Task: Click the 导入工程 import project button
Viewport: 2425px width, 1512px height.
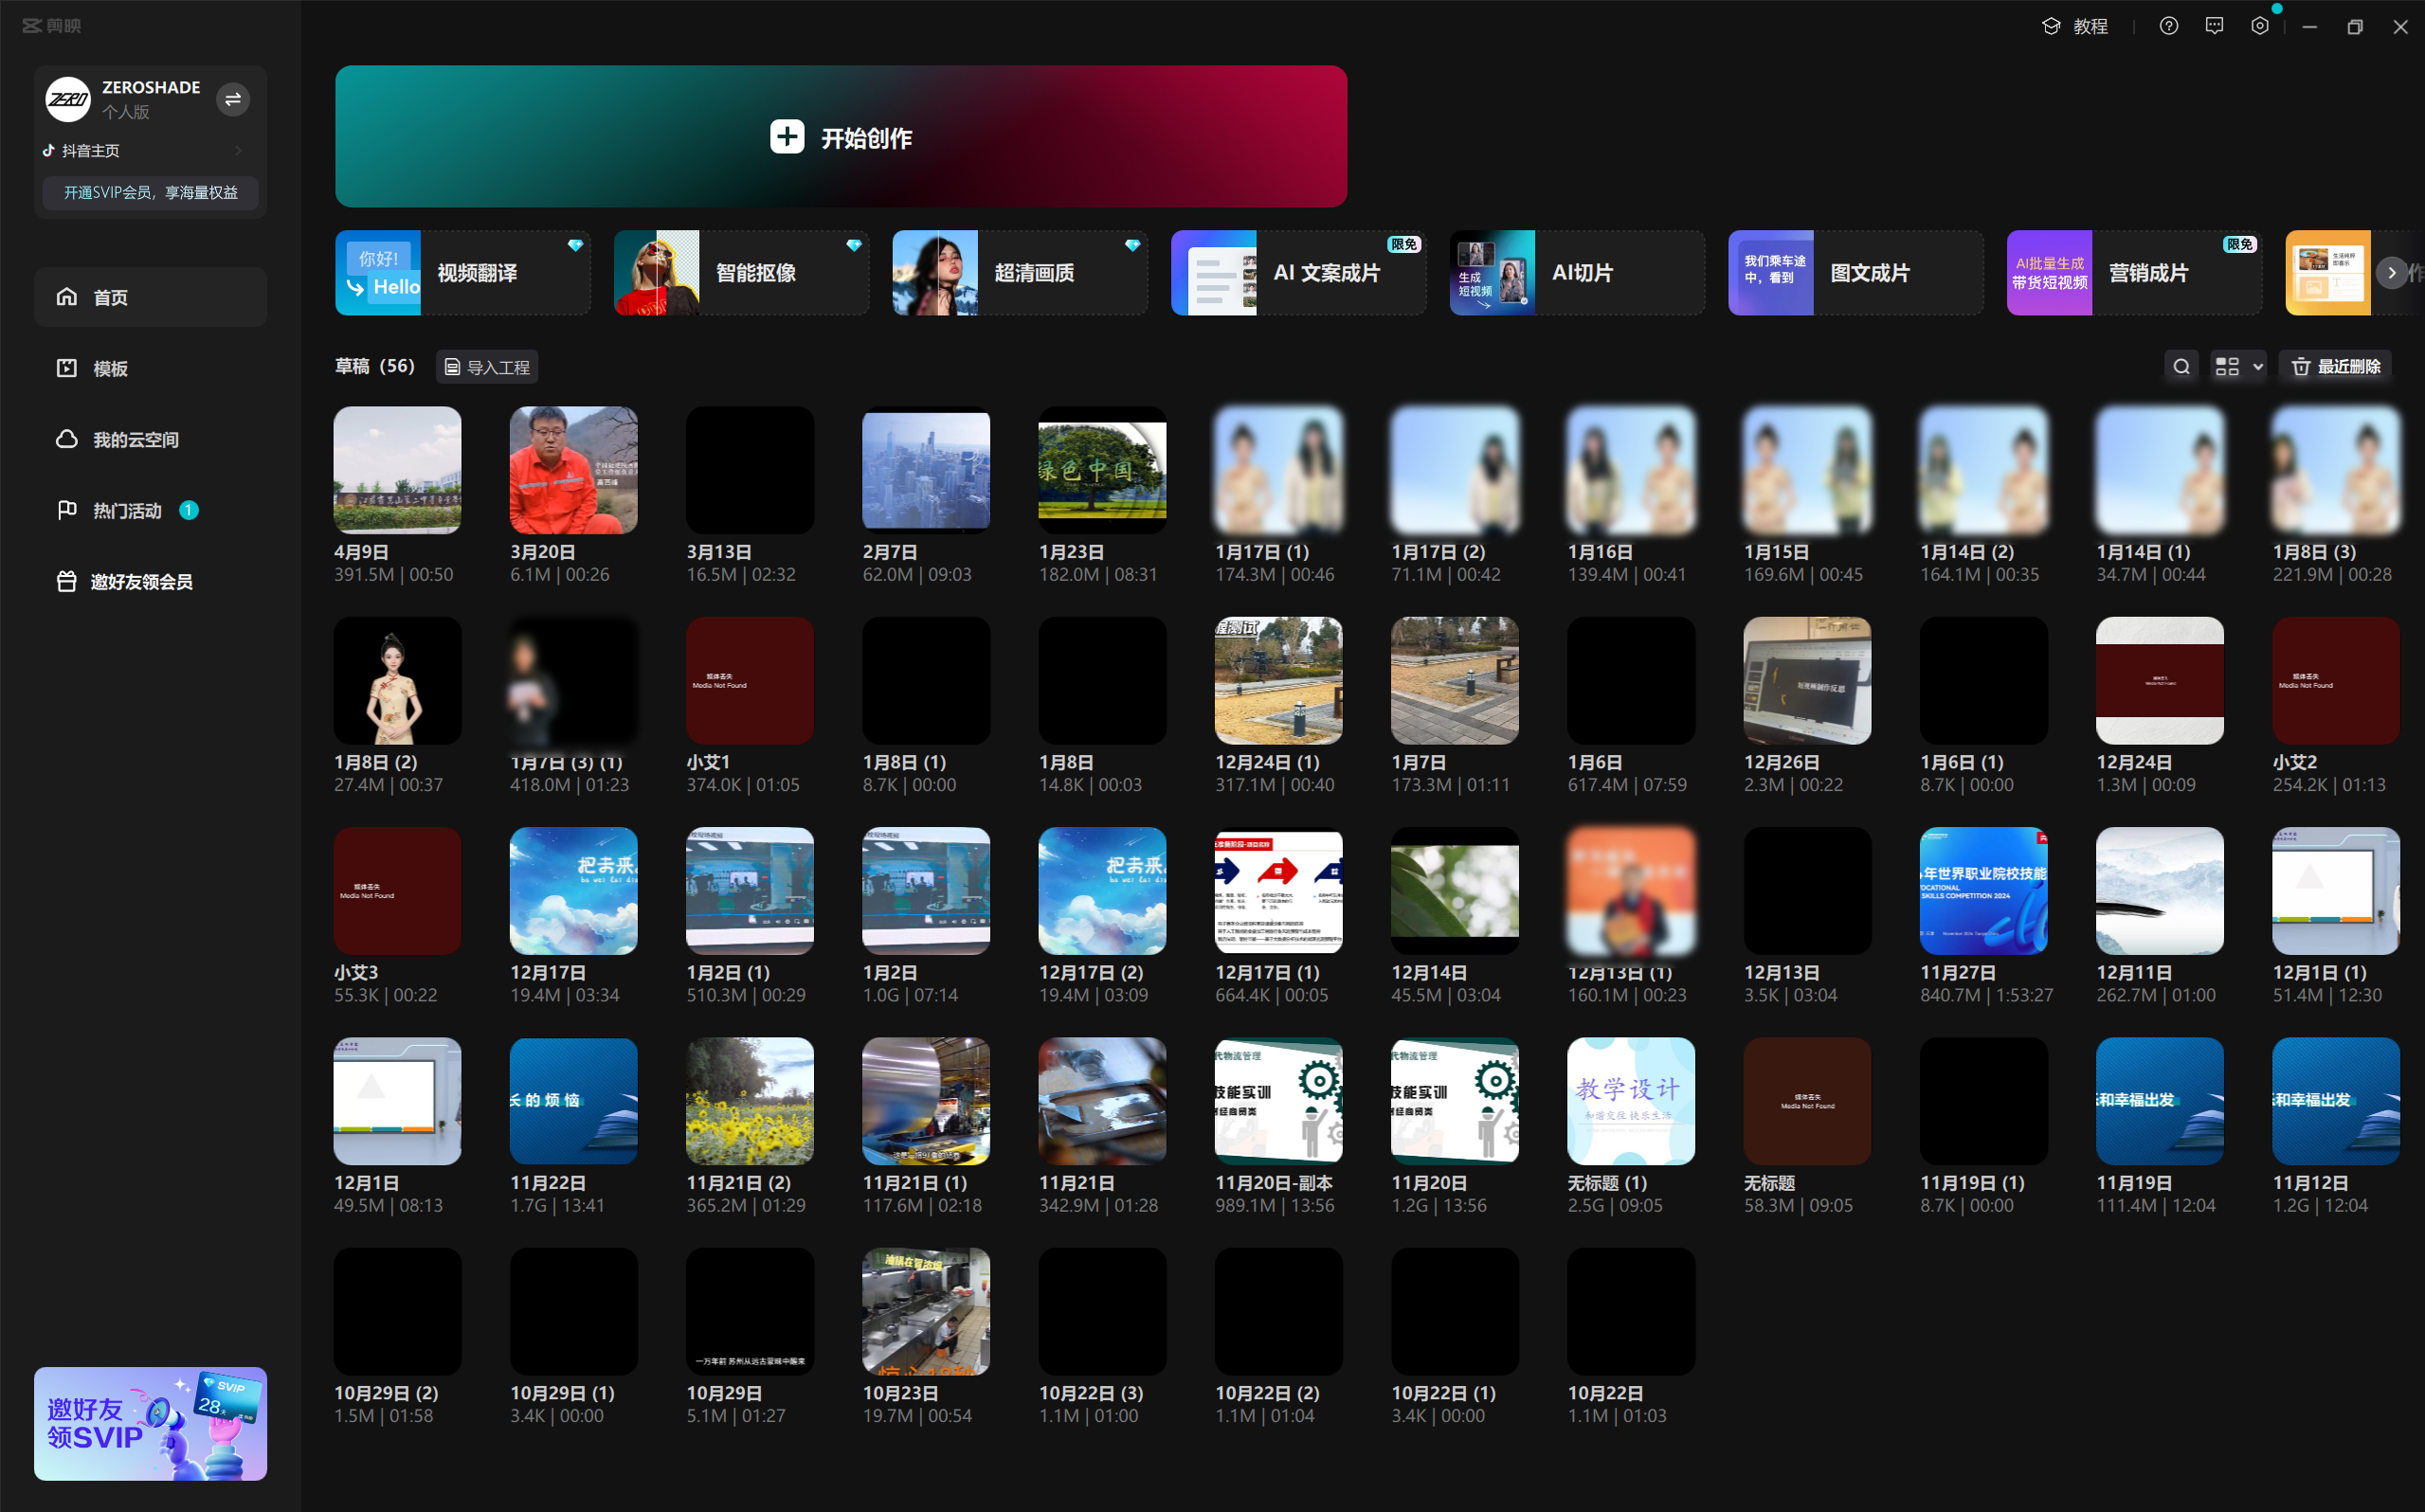Action: tap(487, 367)
